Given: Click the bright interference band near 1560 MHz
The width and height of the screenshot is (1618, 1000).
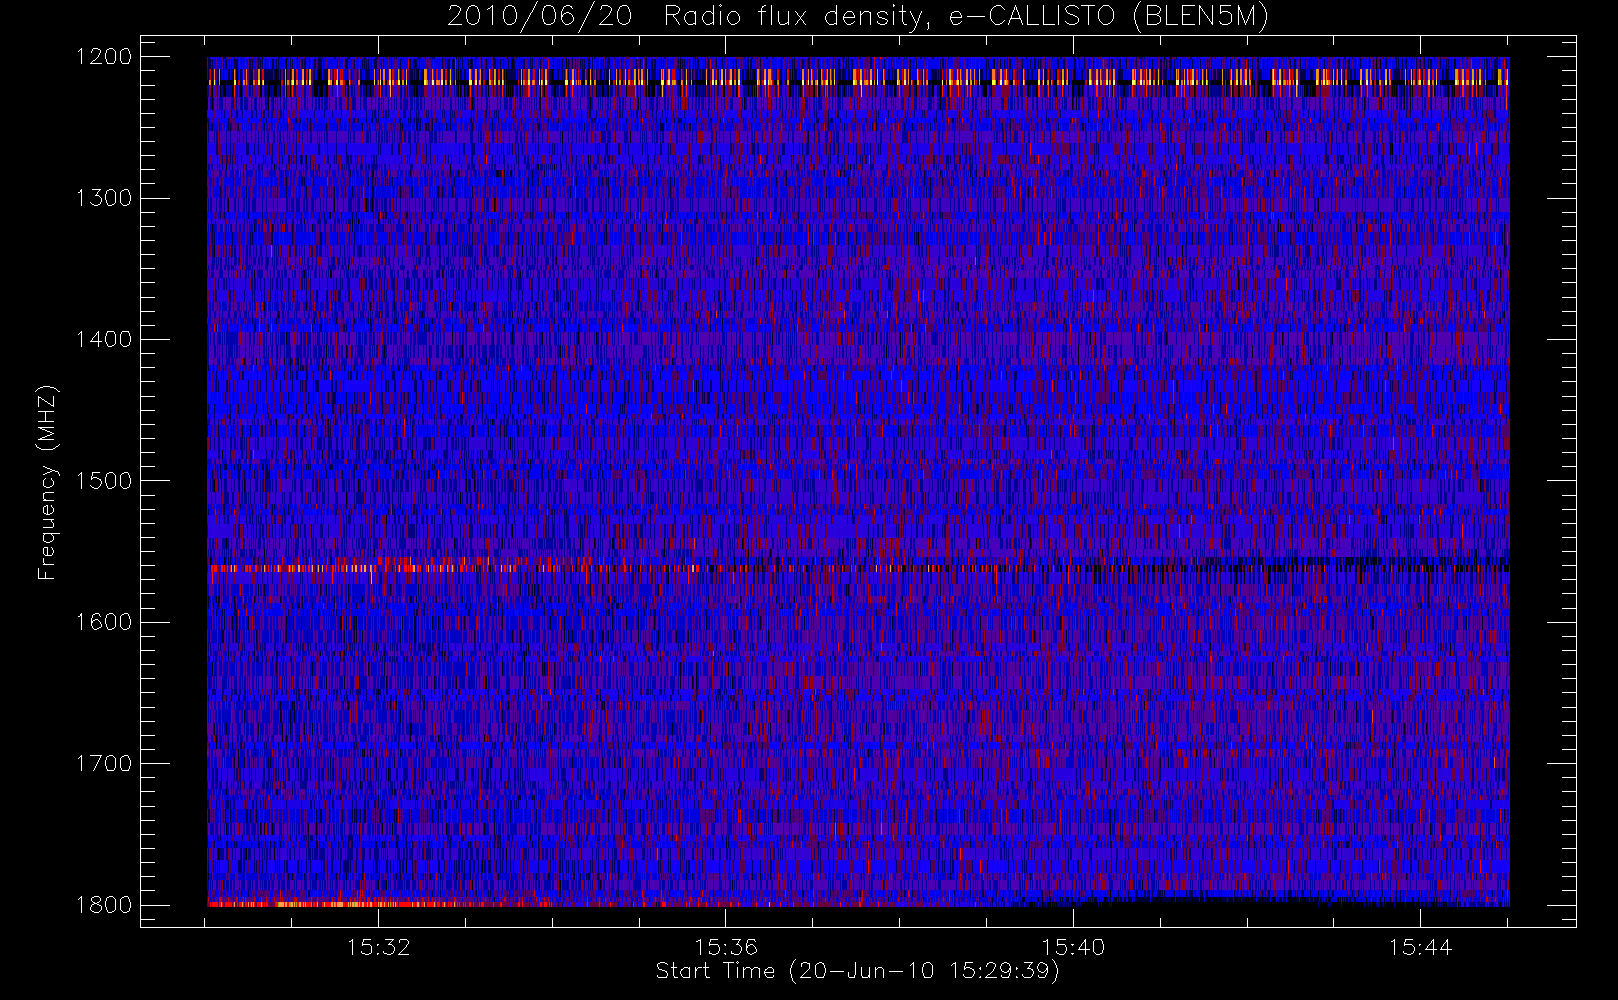Looking at the screenshot, I should coord(858,567).
